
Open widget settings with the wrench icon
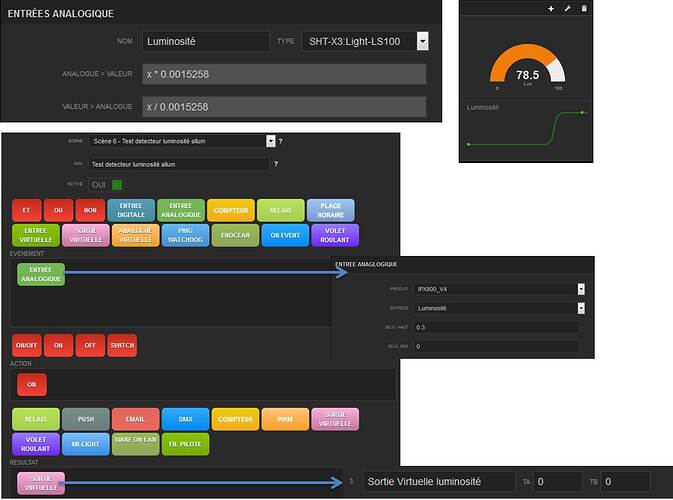click(567, 9)
